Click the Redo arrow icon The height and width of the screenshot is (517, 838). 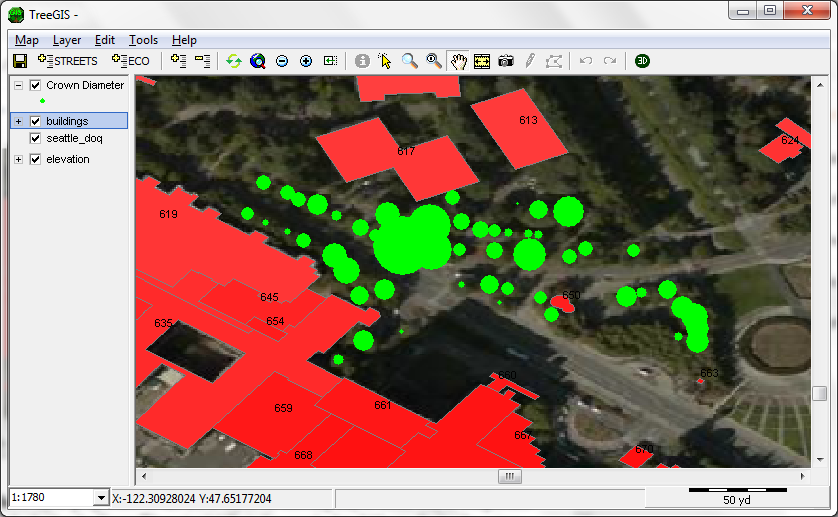(610, 61)
